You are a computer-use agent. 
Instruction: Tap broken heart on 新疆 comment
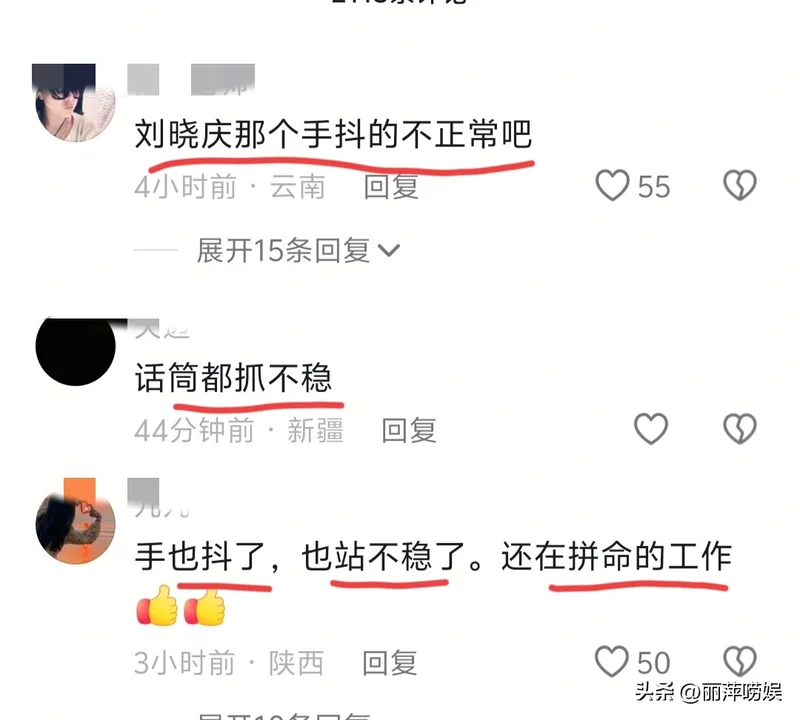(x=740, y=429)
